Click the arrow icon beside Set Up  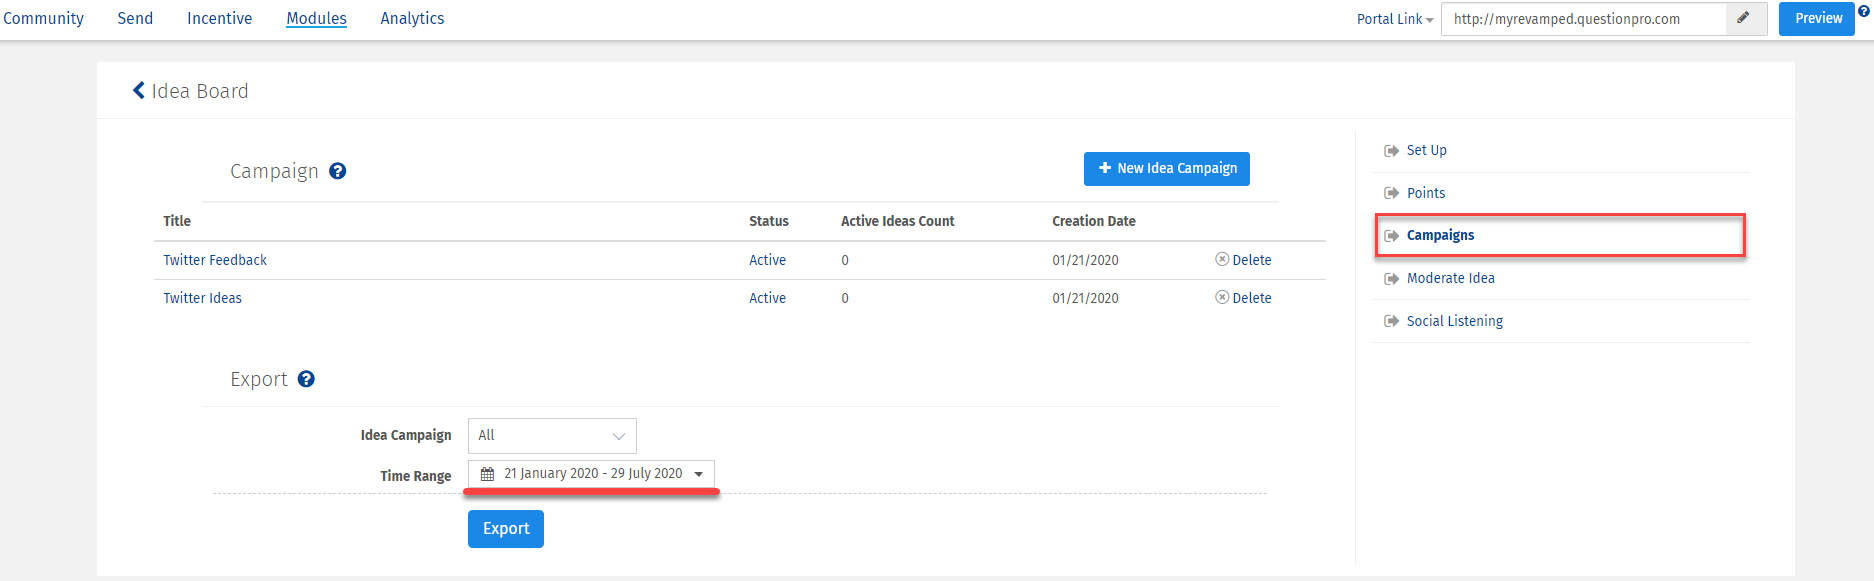(x=1391, y=151)
